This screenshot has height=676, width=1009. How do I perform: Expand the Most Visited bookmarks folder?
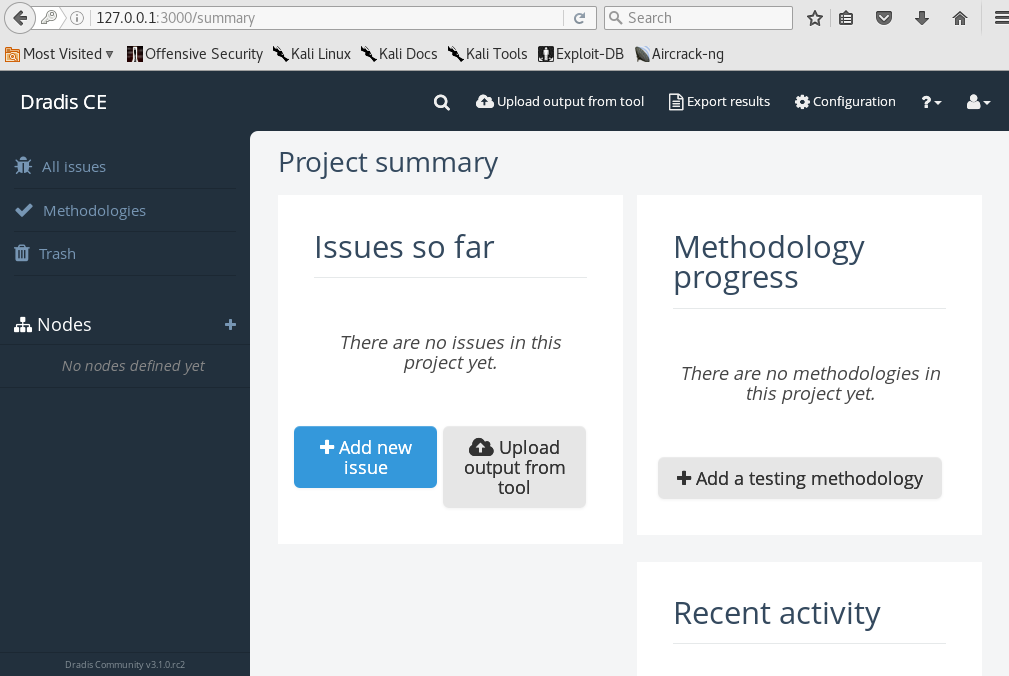(x=60, y=54)
